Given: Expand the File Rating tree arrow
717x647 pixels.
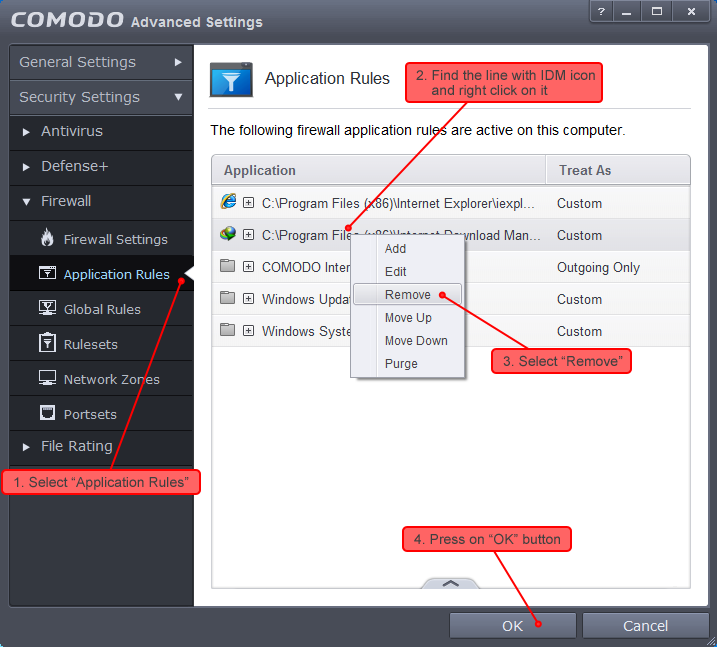Looking at the screenshot, I should [26, 447].
